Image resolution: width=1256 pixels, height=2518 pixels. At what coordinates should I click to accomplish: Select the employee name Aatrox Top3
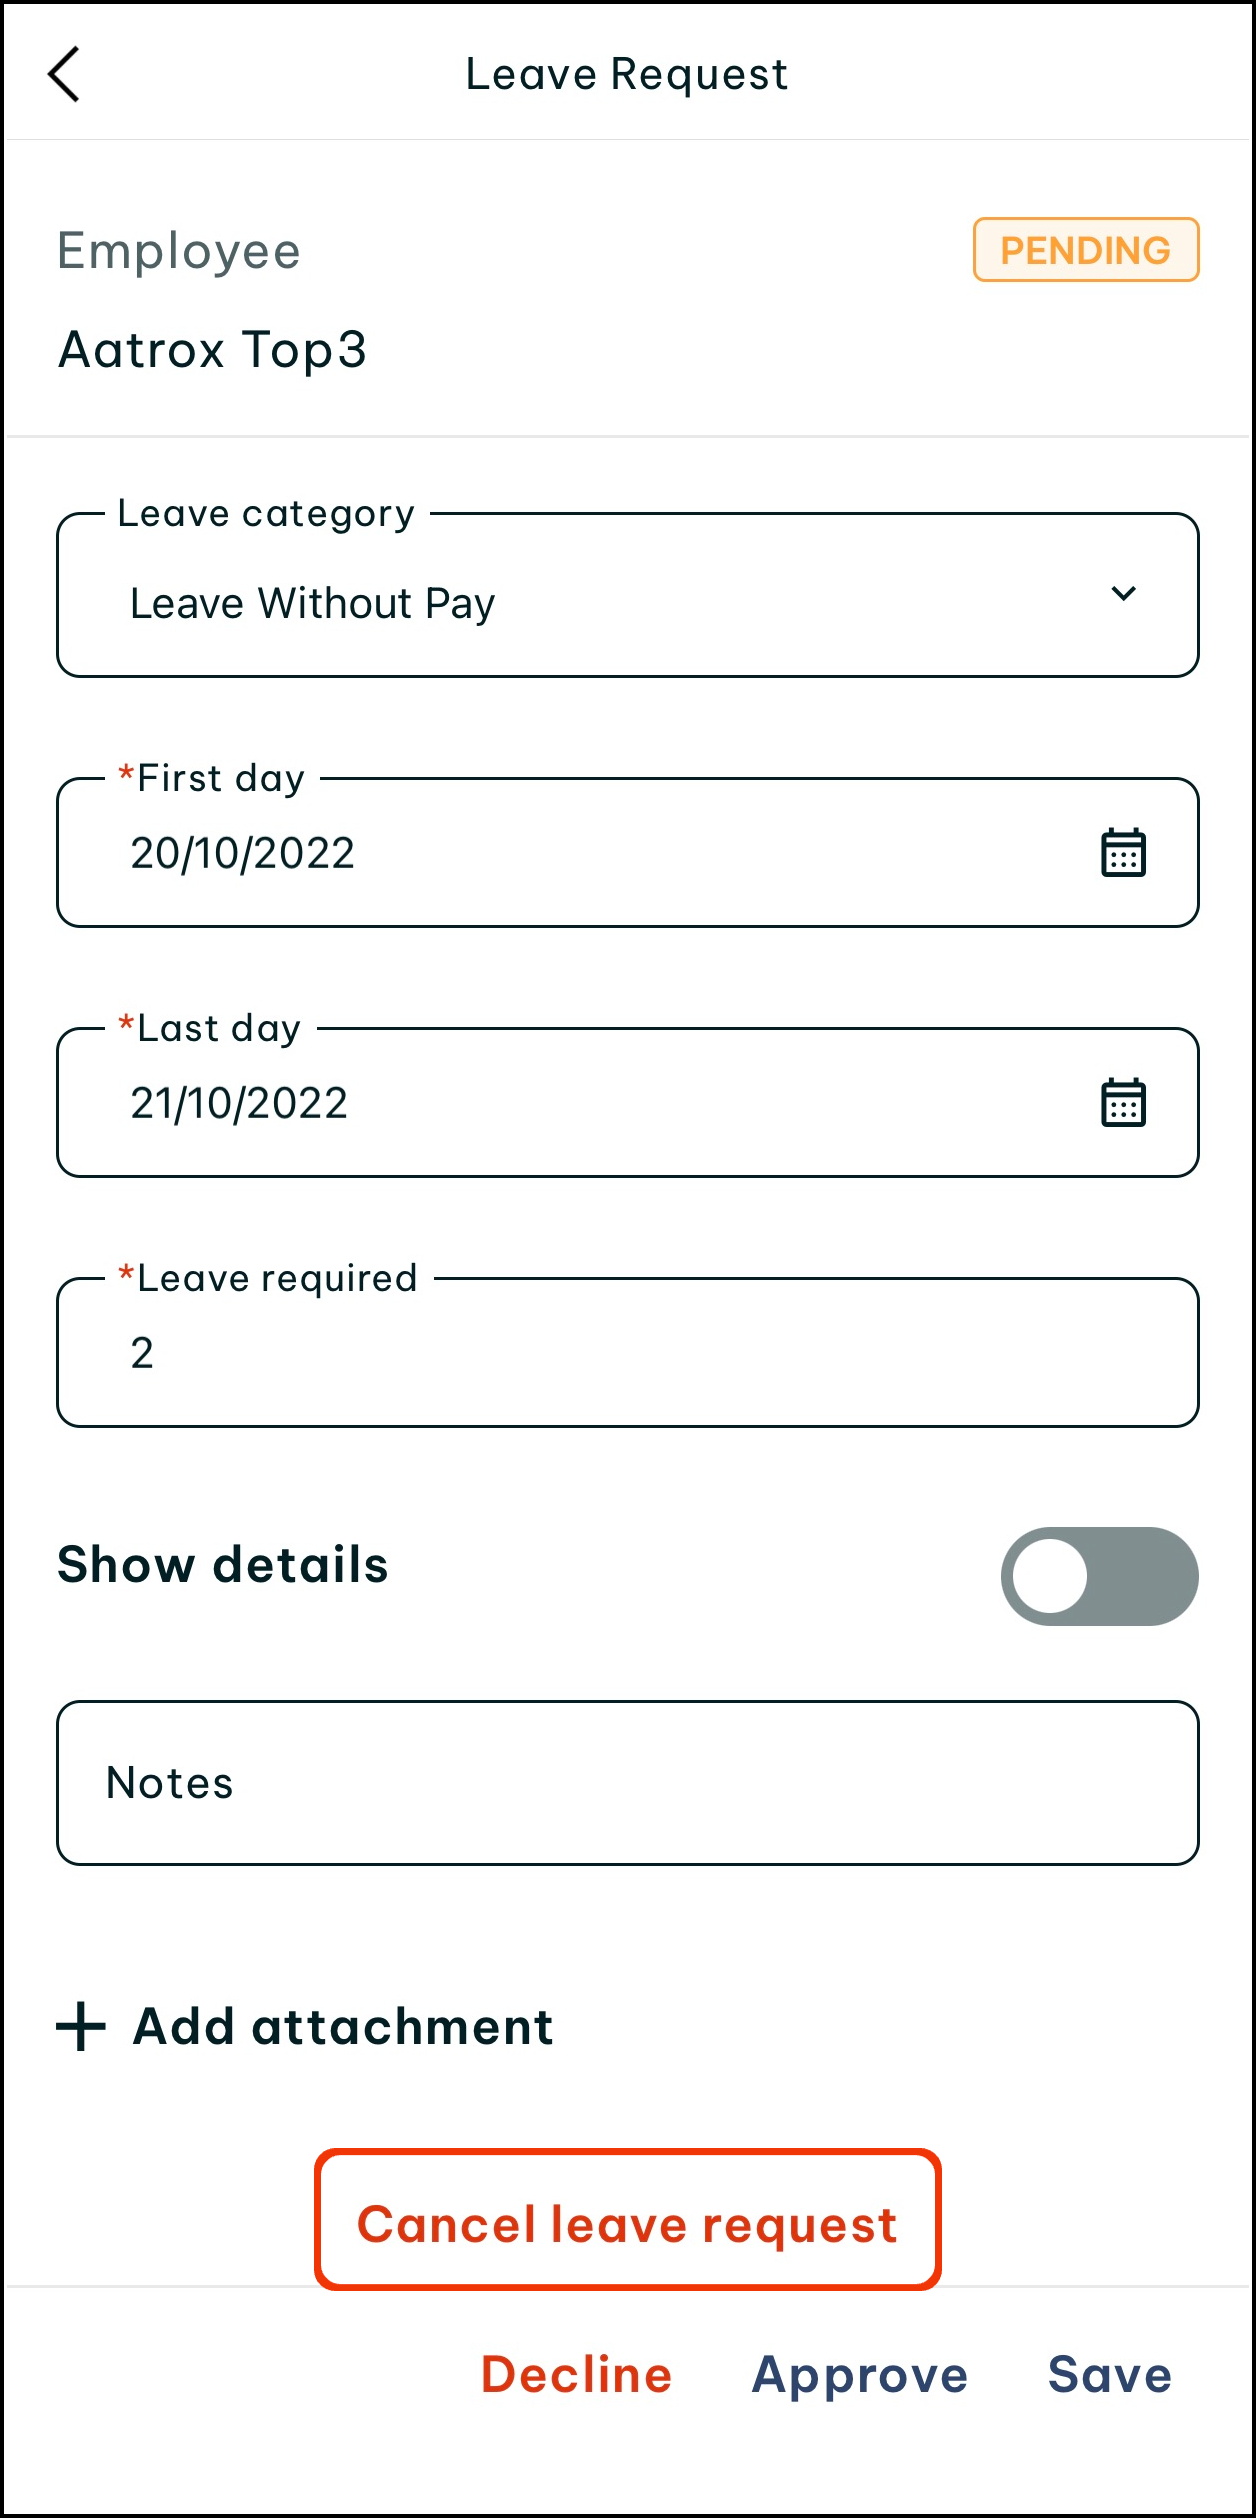click(x=213, y=350)
